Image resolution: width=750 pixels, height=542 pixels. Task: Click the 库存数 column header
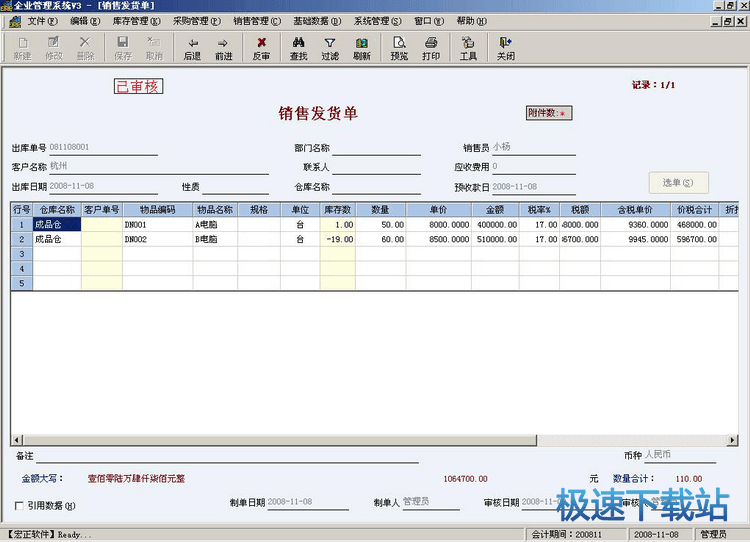(x=338, y=210)
